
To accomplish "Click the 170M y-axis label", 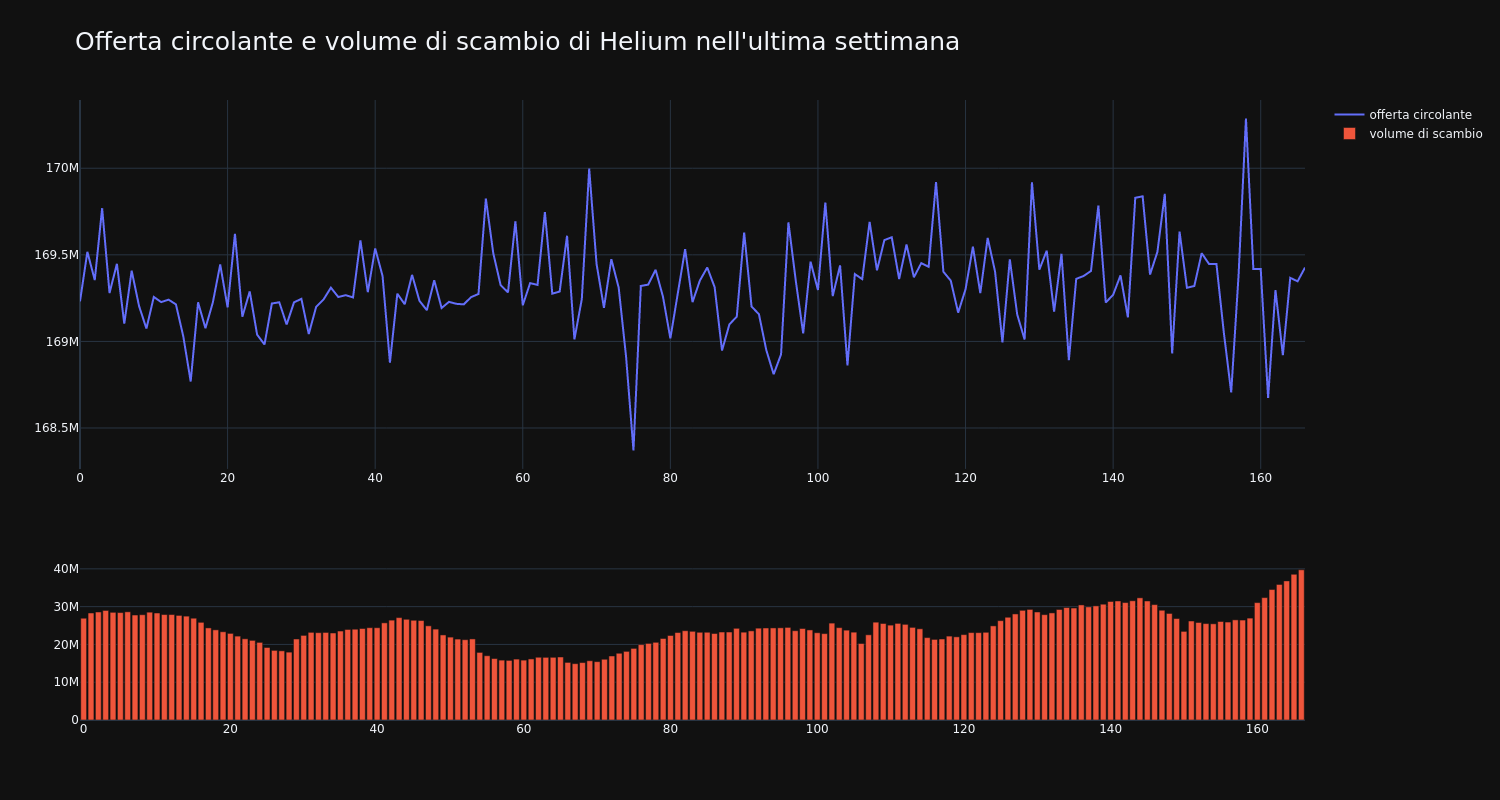I will click(x=62, y=168).
